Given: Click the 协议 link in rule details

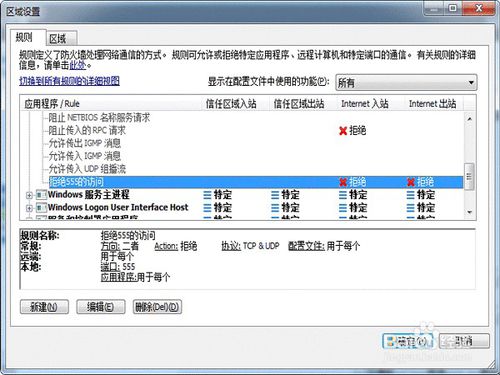Looking at the screenshot, I should pyautogui.click(x=231, y=246).
